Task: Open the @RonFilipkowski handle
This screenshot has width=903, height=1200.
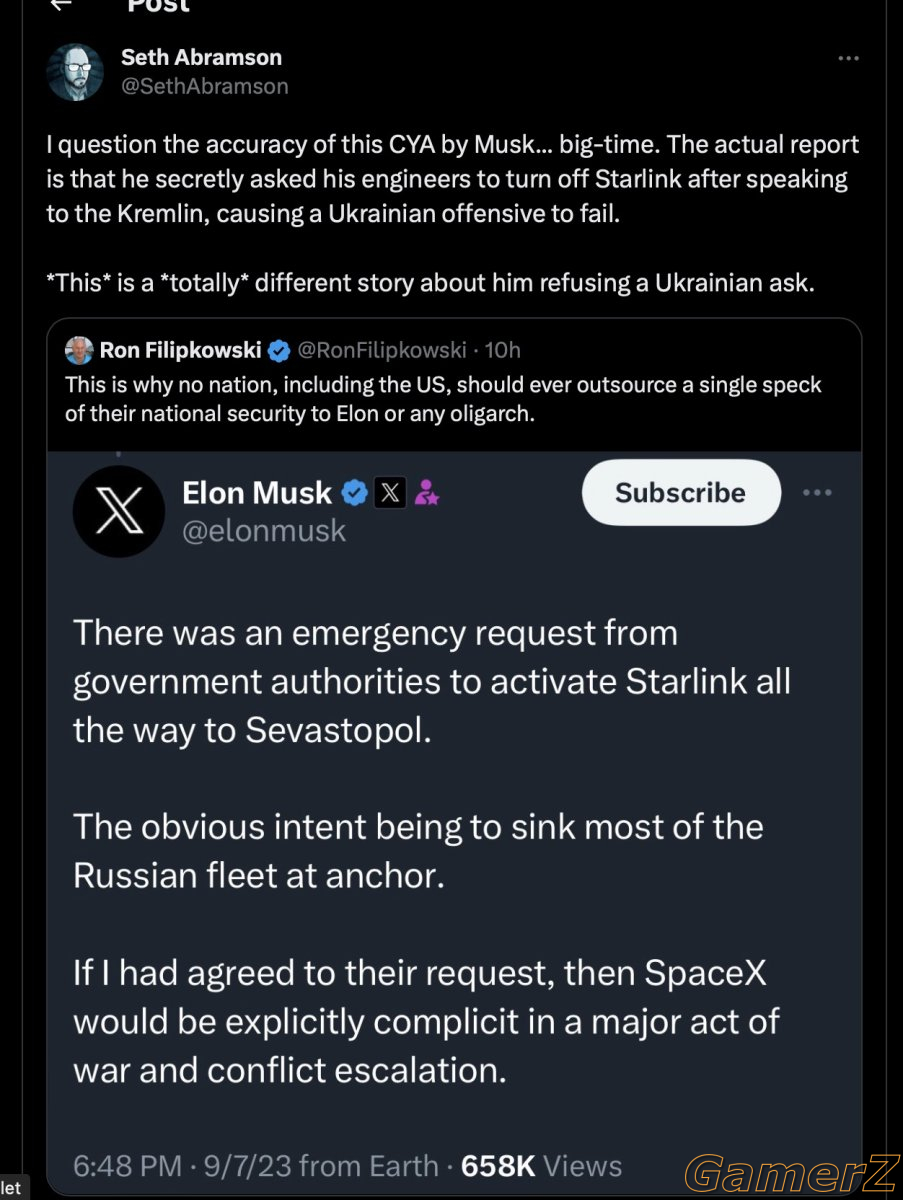Action: 382,350
